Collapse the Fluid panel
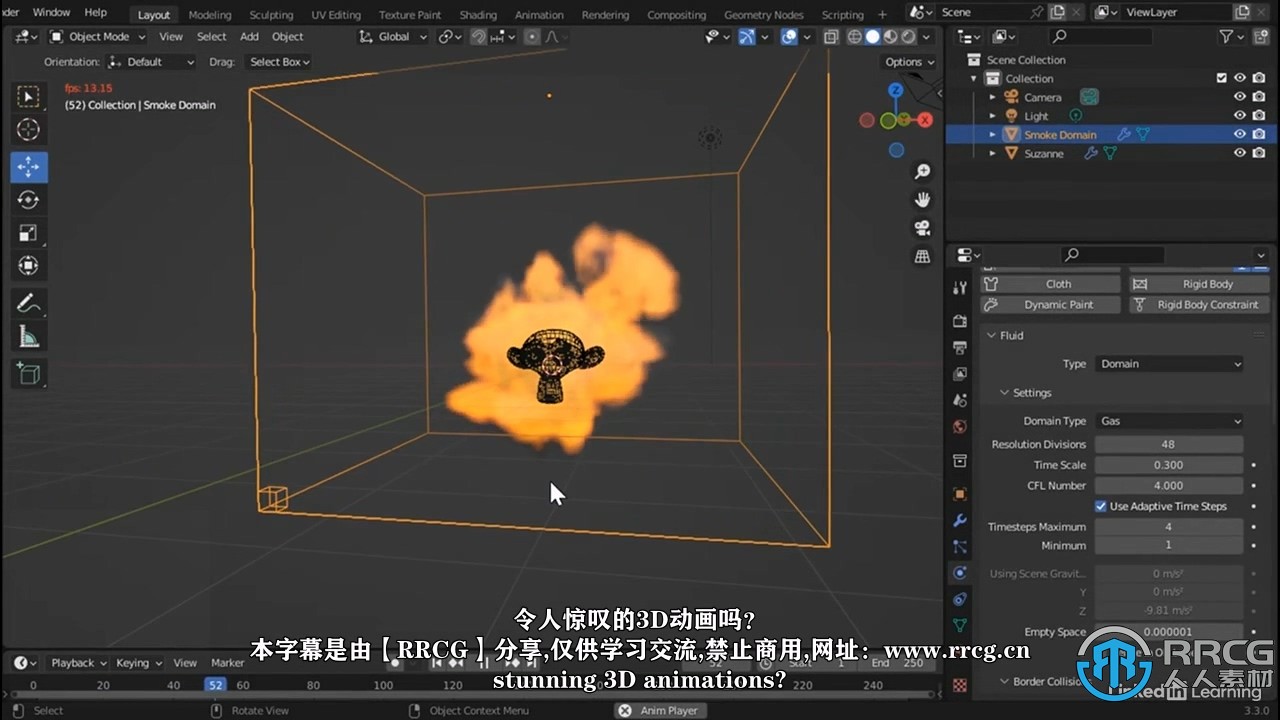Image resolution: width=1280 pixels, height=720 pixels. [x=991, y=336]
